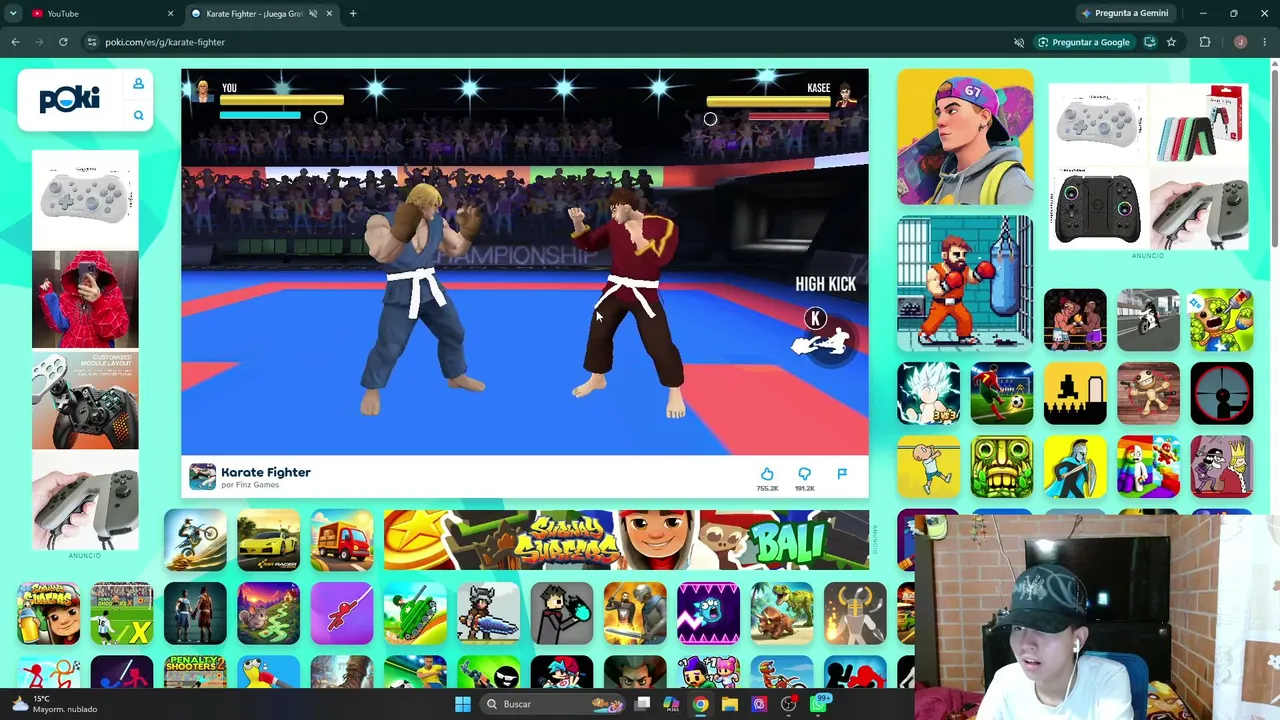Toggle the site sound muted indicator in address bar

[1019, 42]
